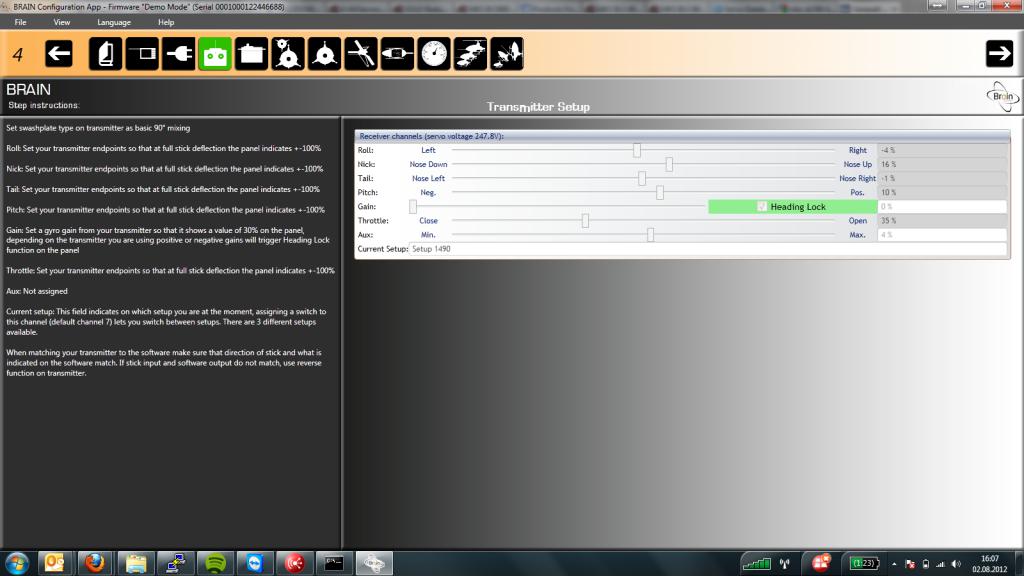
Task: Open the transmitter setup step (green icon)
Action: tap(214, 54)
